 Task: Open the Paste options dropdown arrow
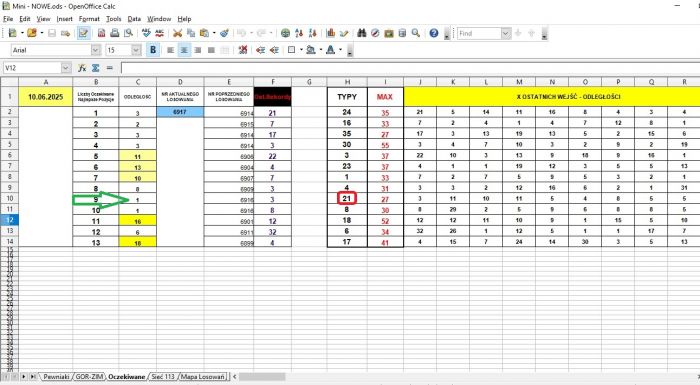click(214, 33)
